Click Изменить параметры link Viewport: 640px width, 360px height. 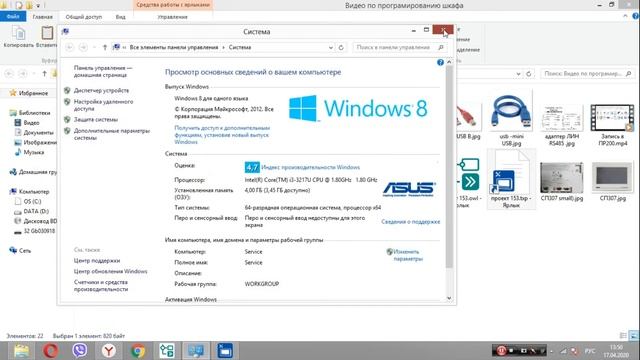pyautogui.click(x=408, y=255)
